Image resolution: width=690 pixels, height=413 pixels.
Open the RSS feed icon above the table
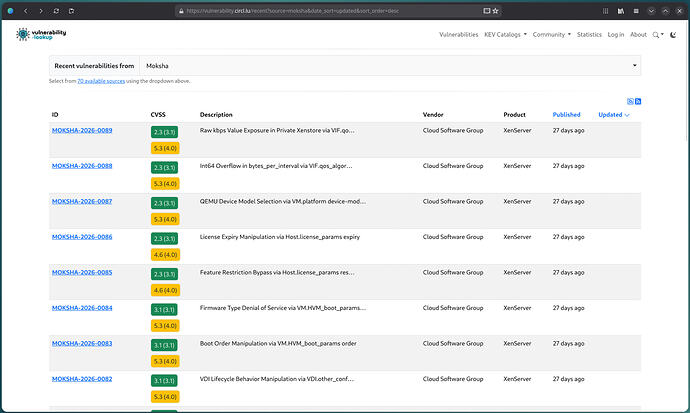pyautogui.click(x=638, y=101)
